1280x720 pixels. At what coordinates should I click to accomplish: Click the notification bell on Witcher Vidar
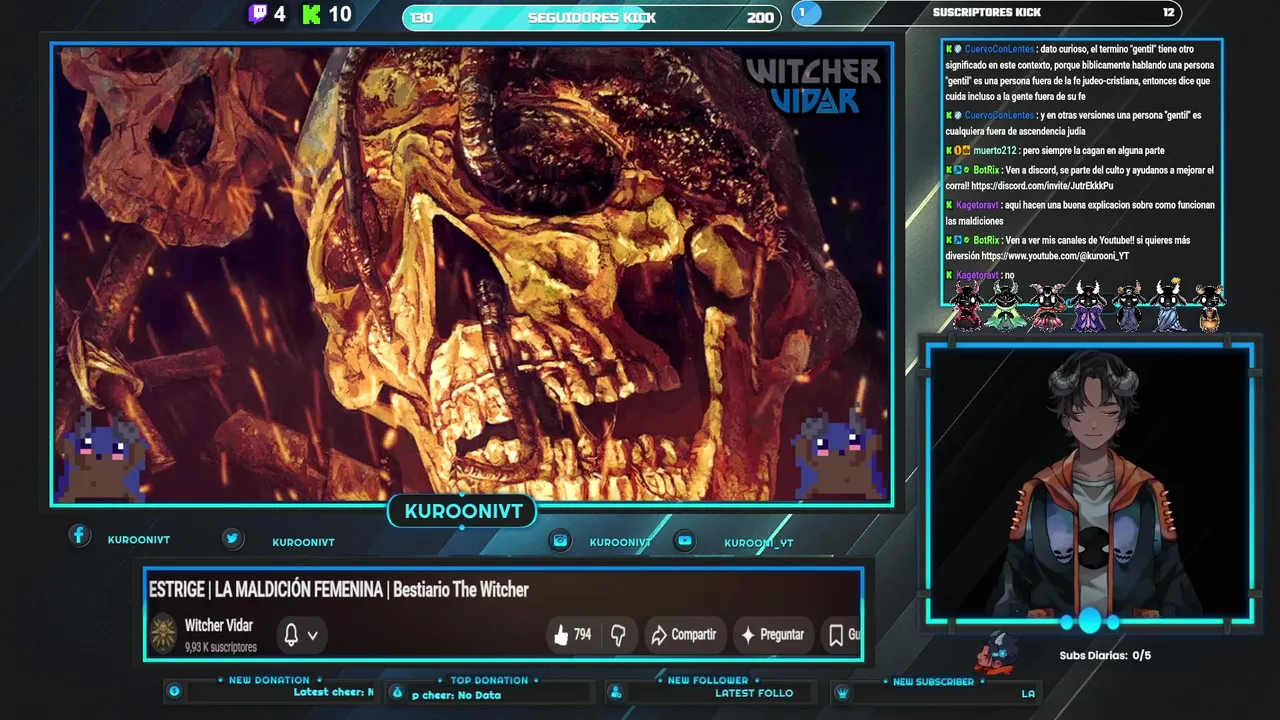point(291,634)
